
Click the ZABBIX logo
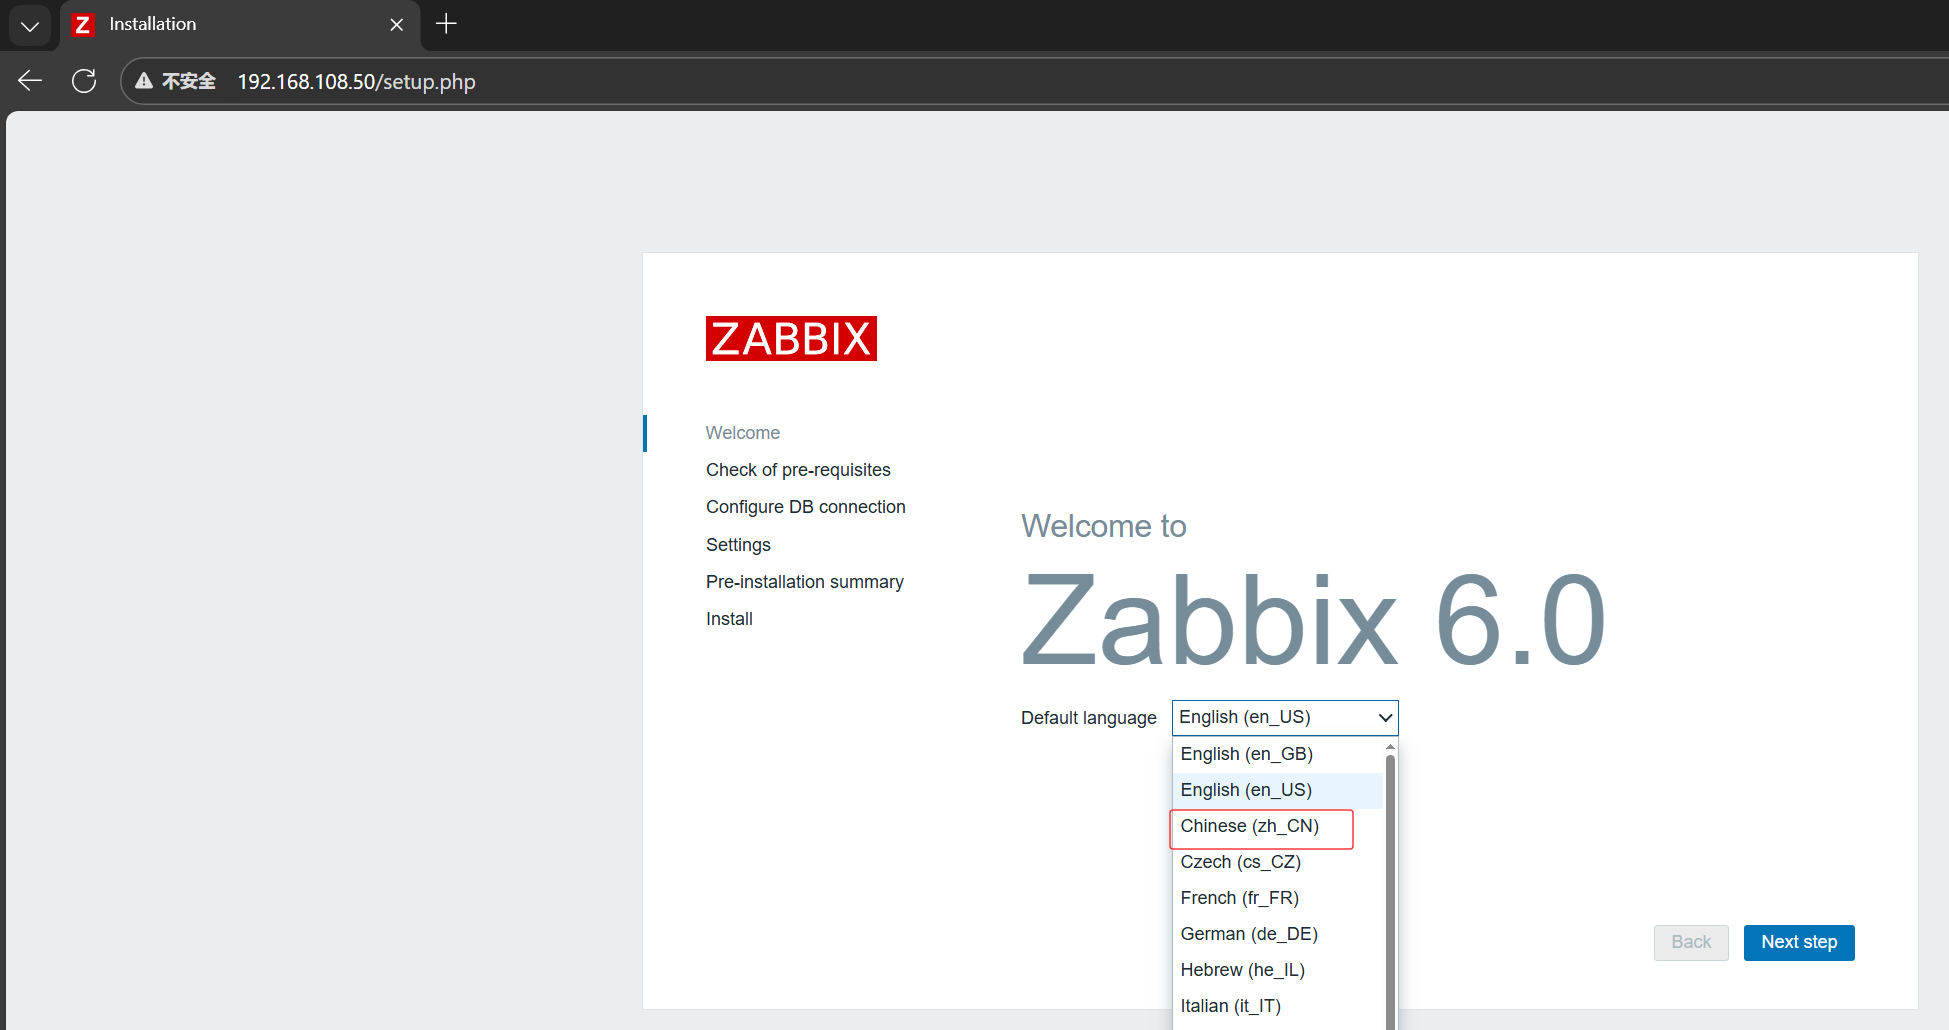(x=791, y=338)
